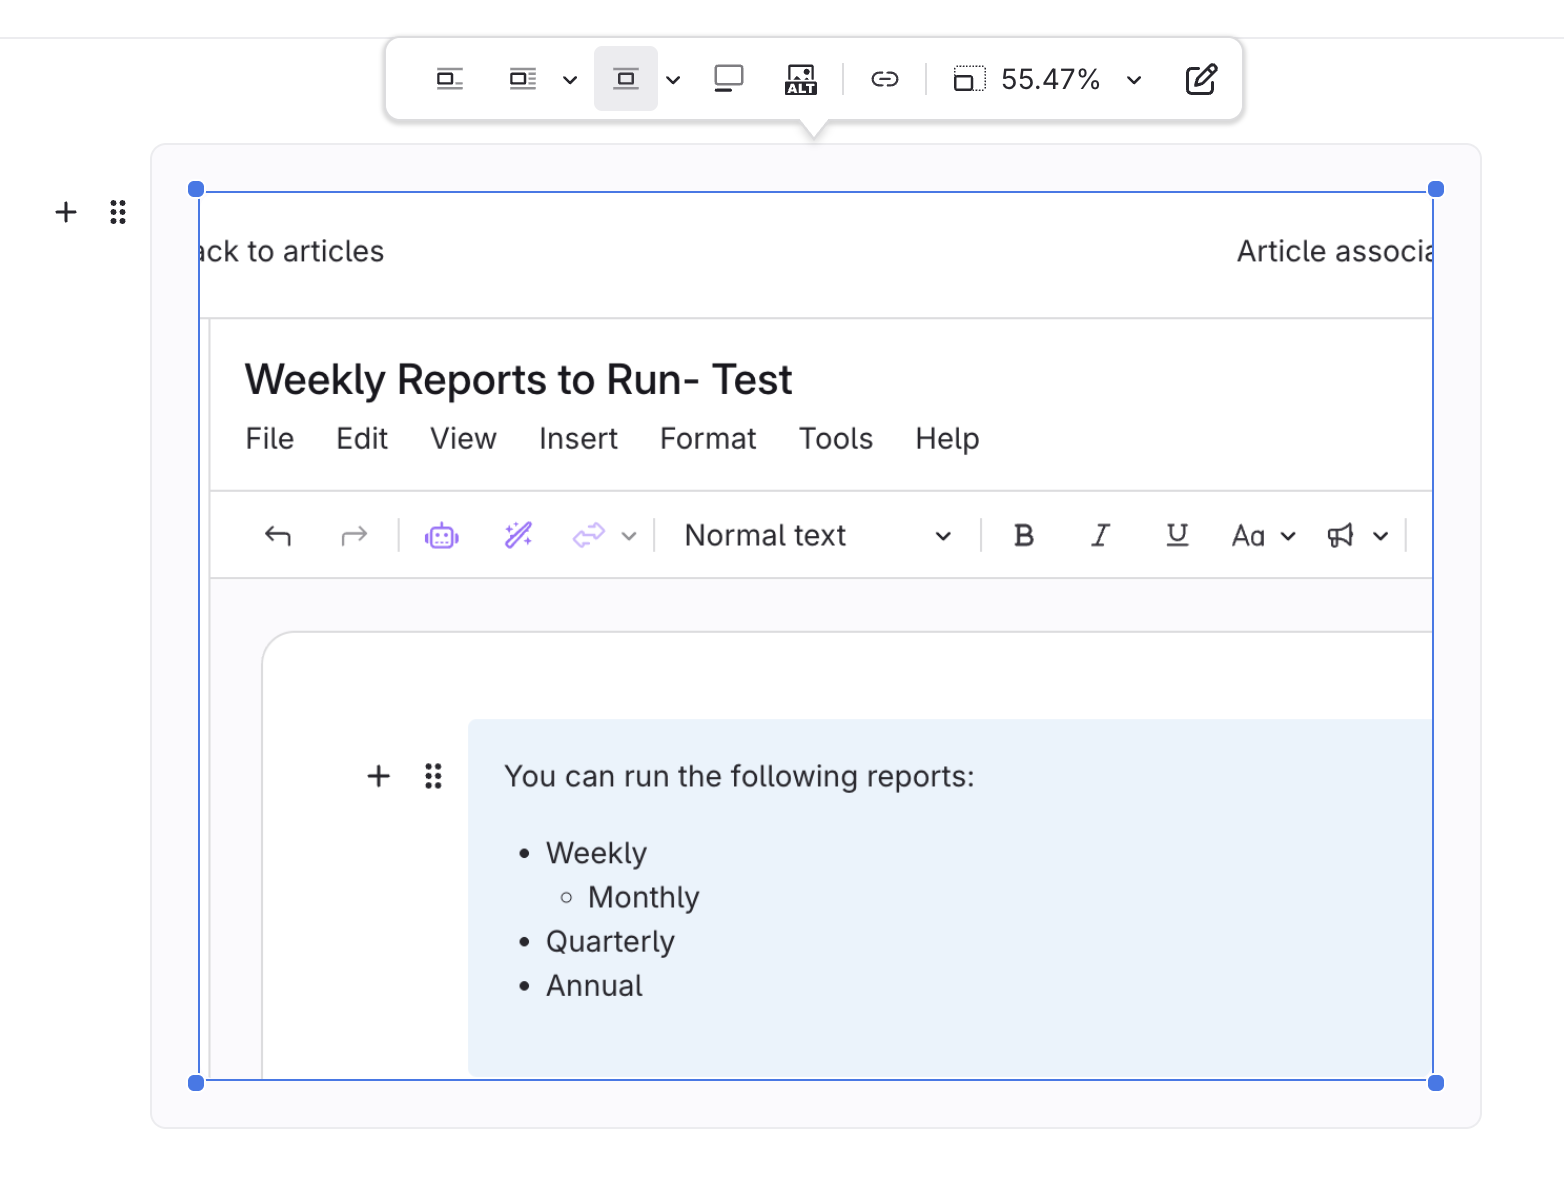Open the edit image pencil icon
Viewport: 1564px width, 1192px height.
(x=1200, y=79)
